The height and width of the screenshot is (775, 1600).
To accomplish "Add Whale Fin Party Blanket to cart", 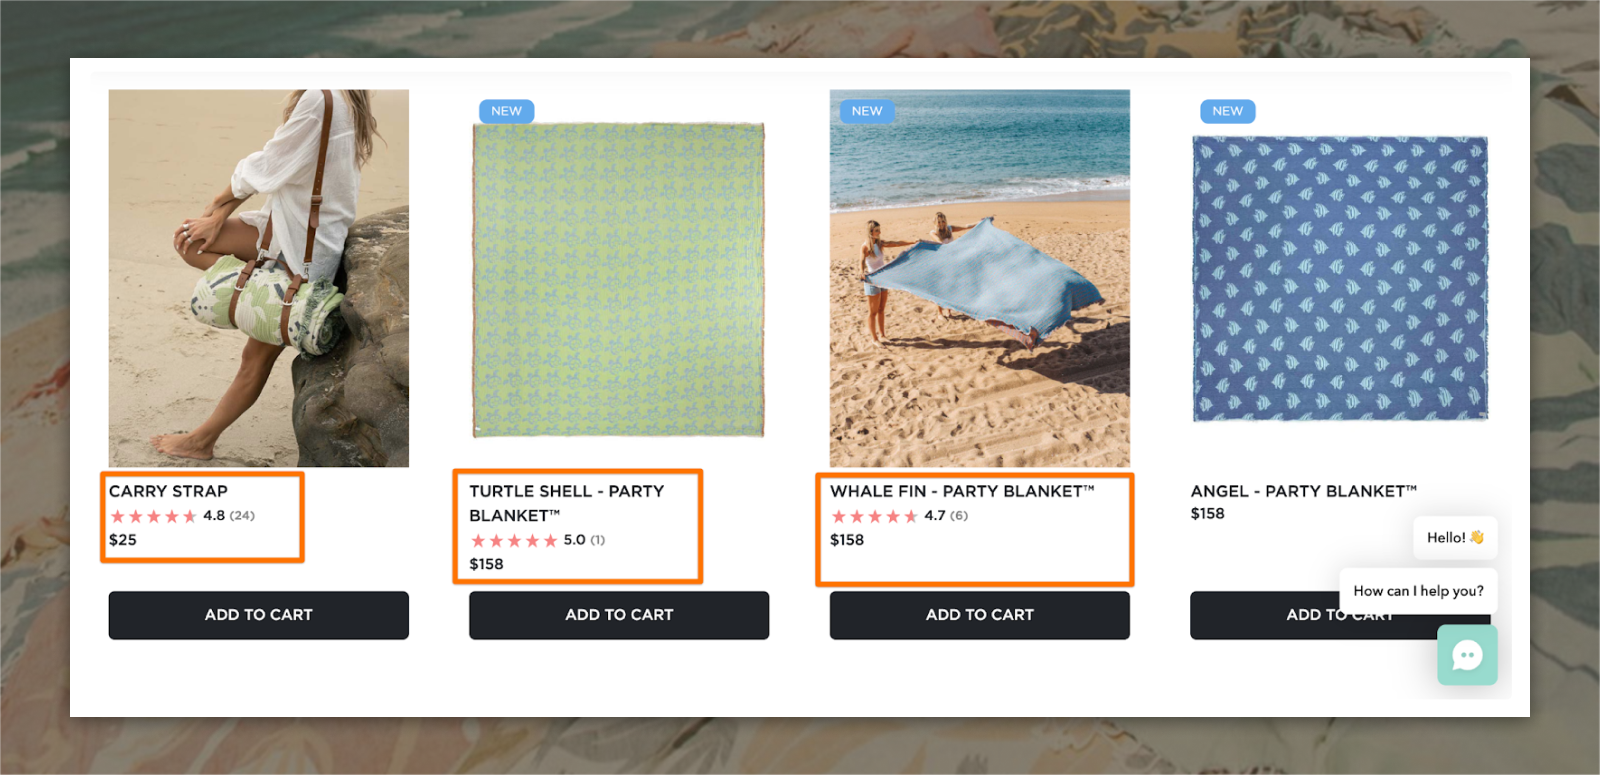I will click(980, 615).
